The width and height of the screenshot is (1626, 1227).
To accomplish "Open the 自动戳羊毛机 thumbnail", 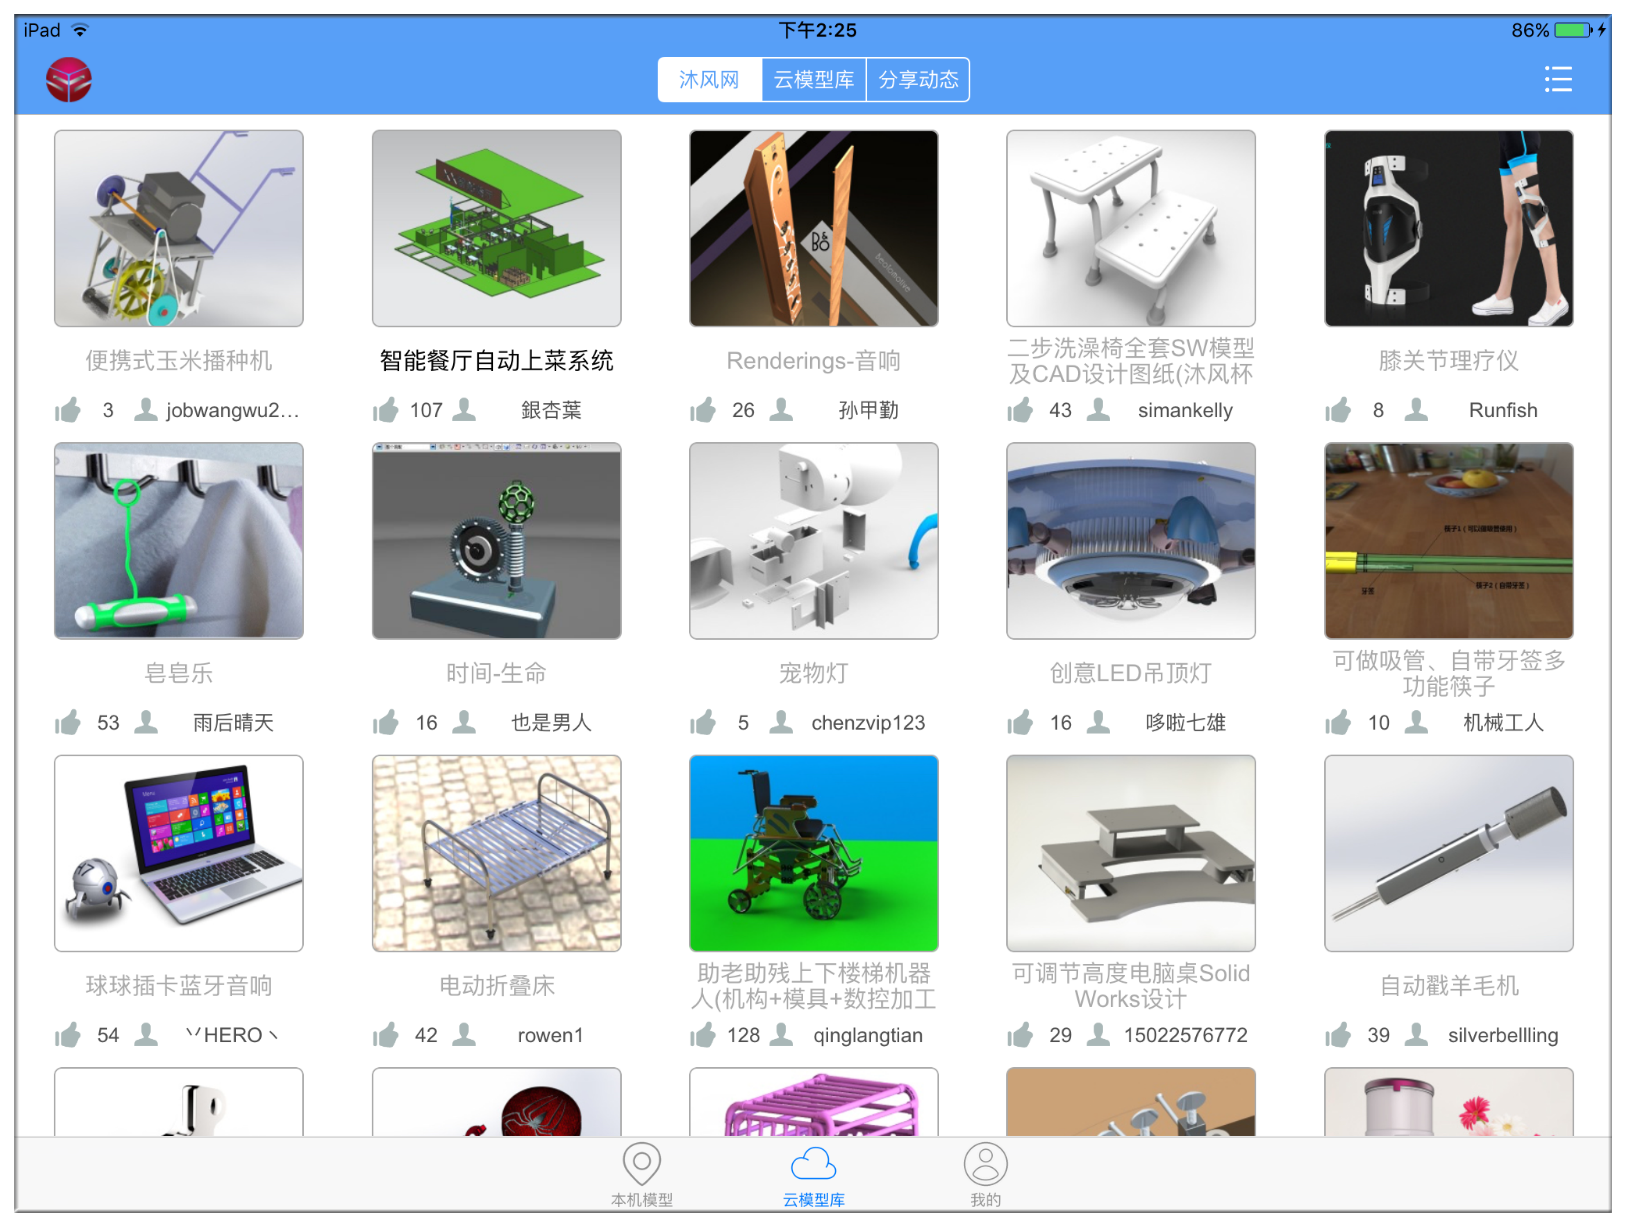I will coord(1449,853).
